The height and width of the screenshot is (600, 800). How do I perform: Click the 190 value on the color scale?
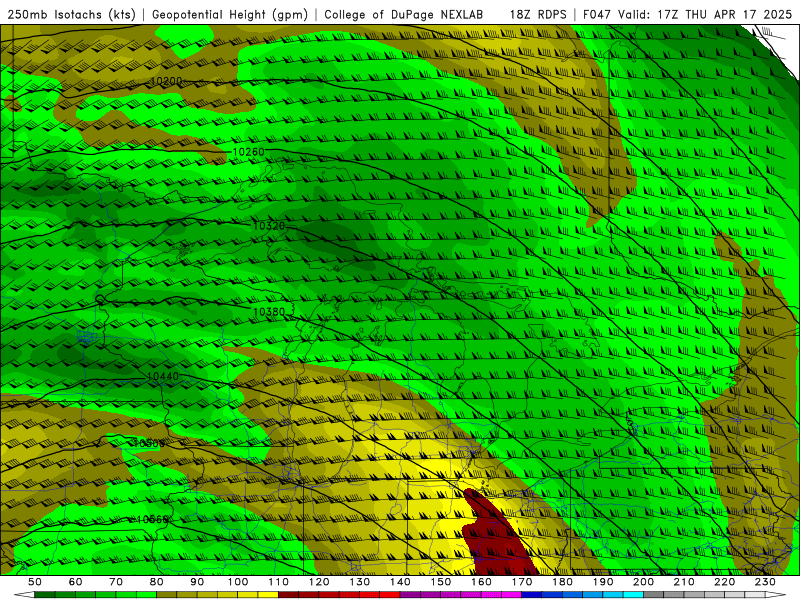[603, 582]
